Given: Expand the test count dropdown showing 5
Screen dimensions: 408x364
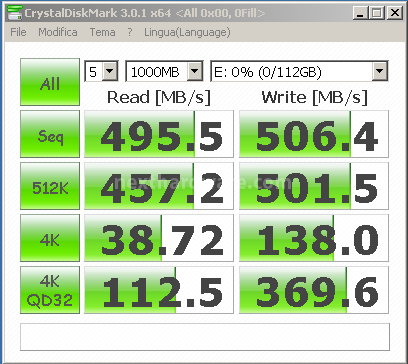Looking at the screenshot, I should [x=110, y=71].
